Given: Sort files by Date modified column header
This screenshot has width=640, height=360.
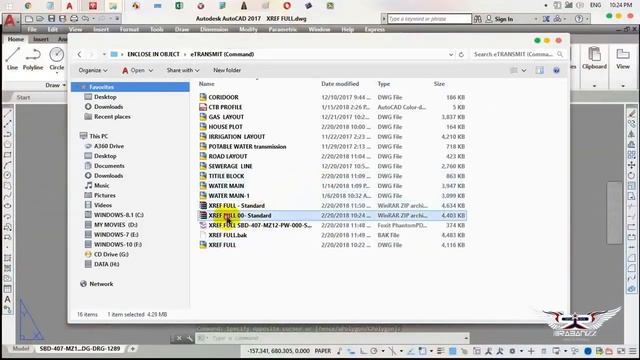Looking at the screenshot, I should click(340, 84).
